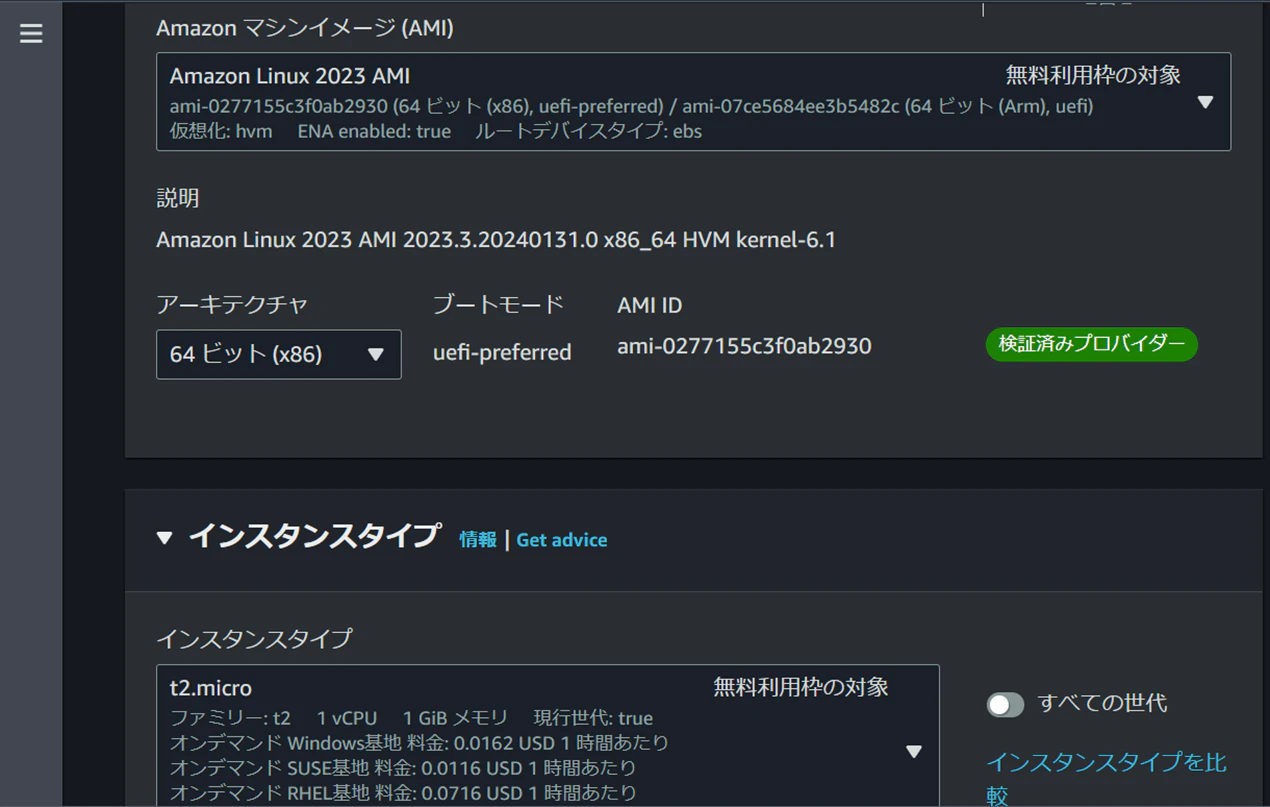Viewport: 1270px width, 807px height.
Task: Collapse the インスタンスタイプ section
Action: point(164,538)
